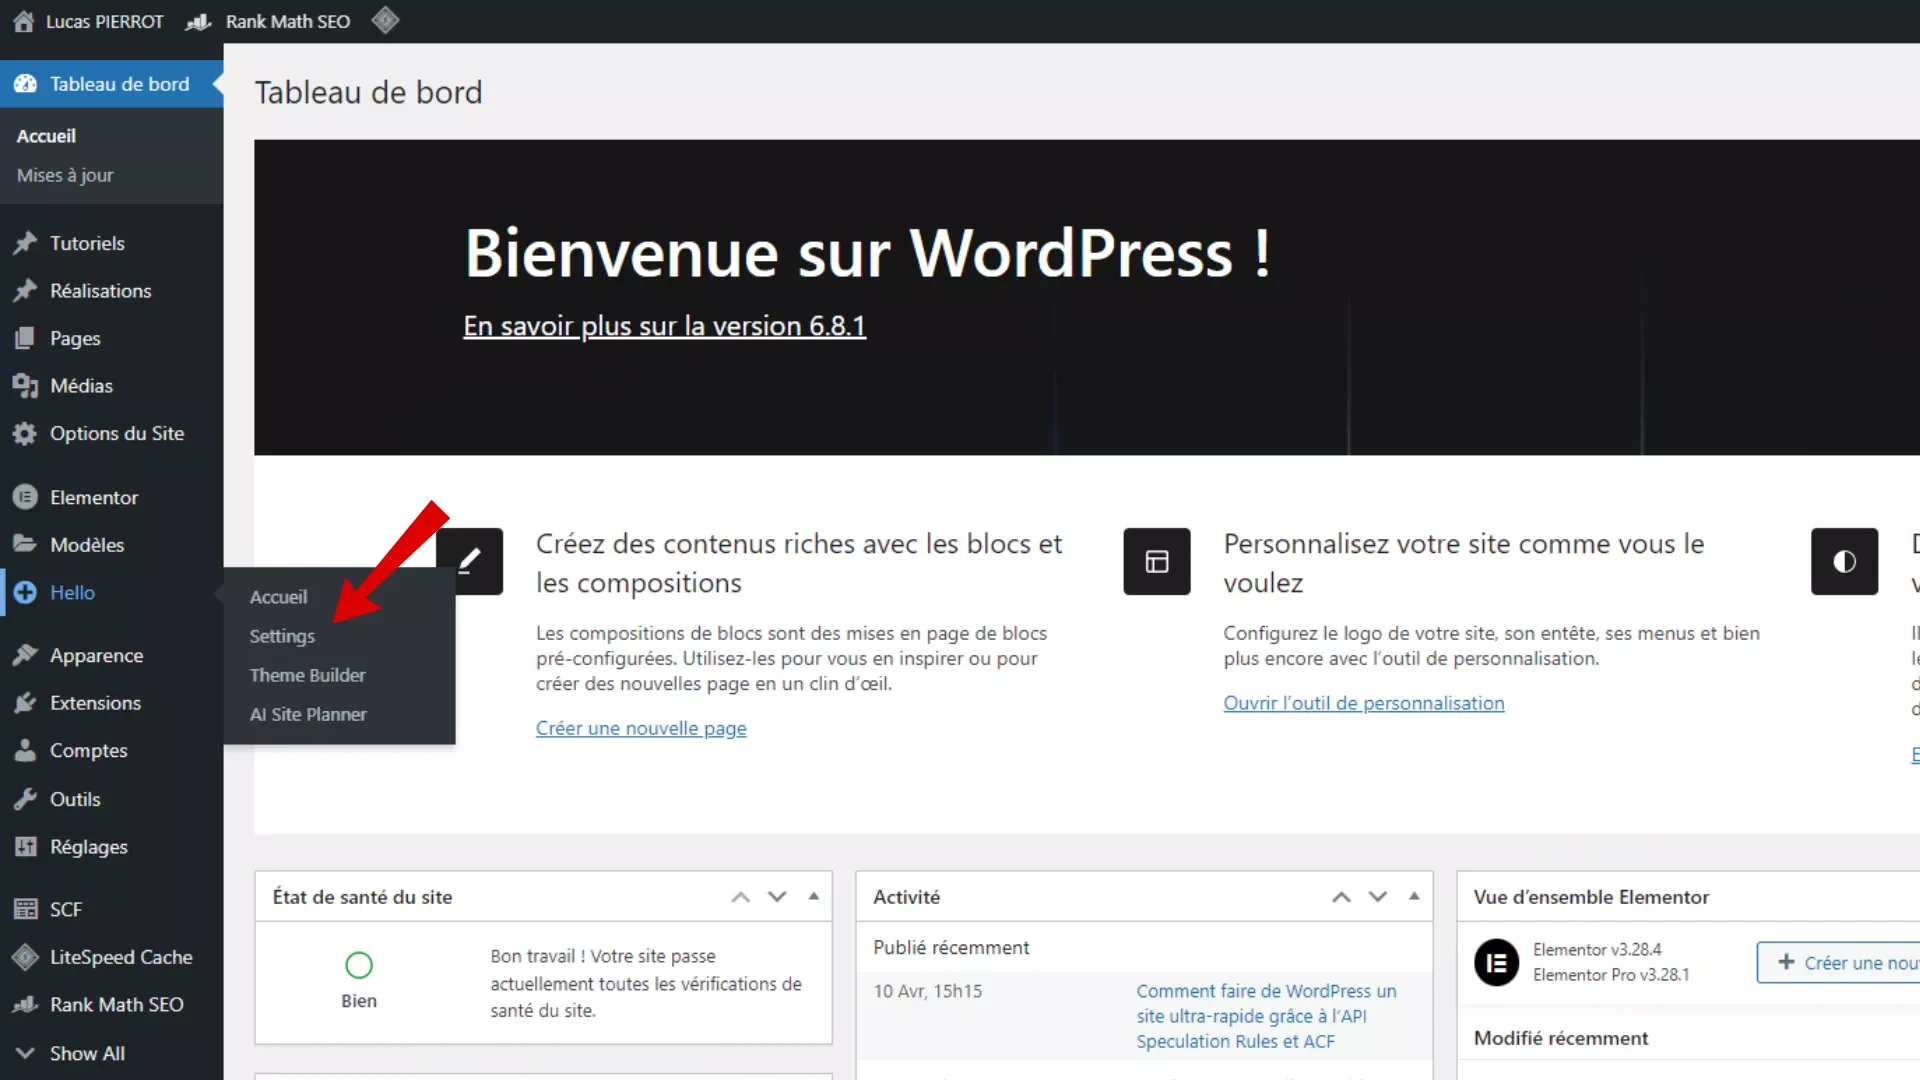Open Accueil in the Hello submenu
Screen dimensions: 1920x1080
pos(278,597)
